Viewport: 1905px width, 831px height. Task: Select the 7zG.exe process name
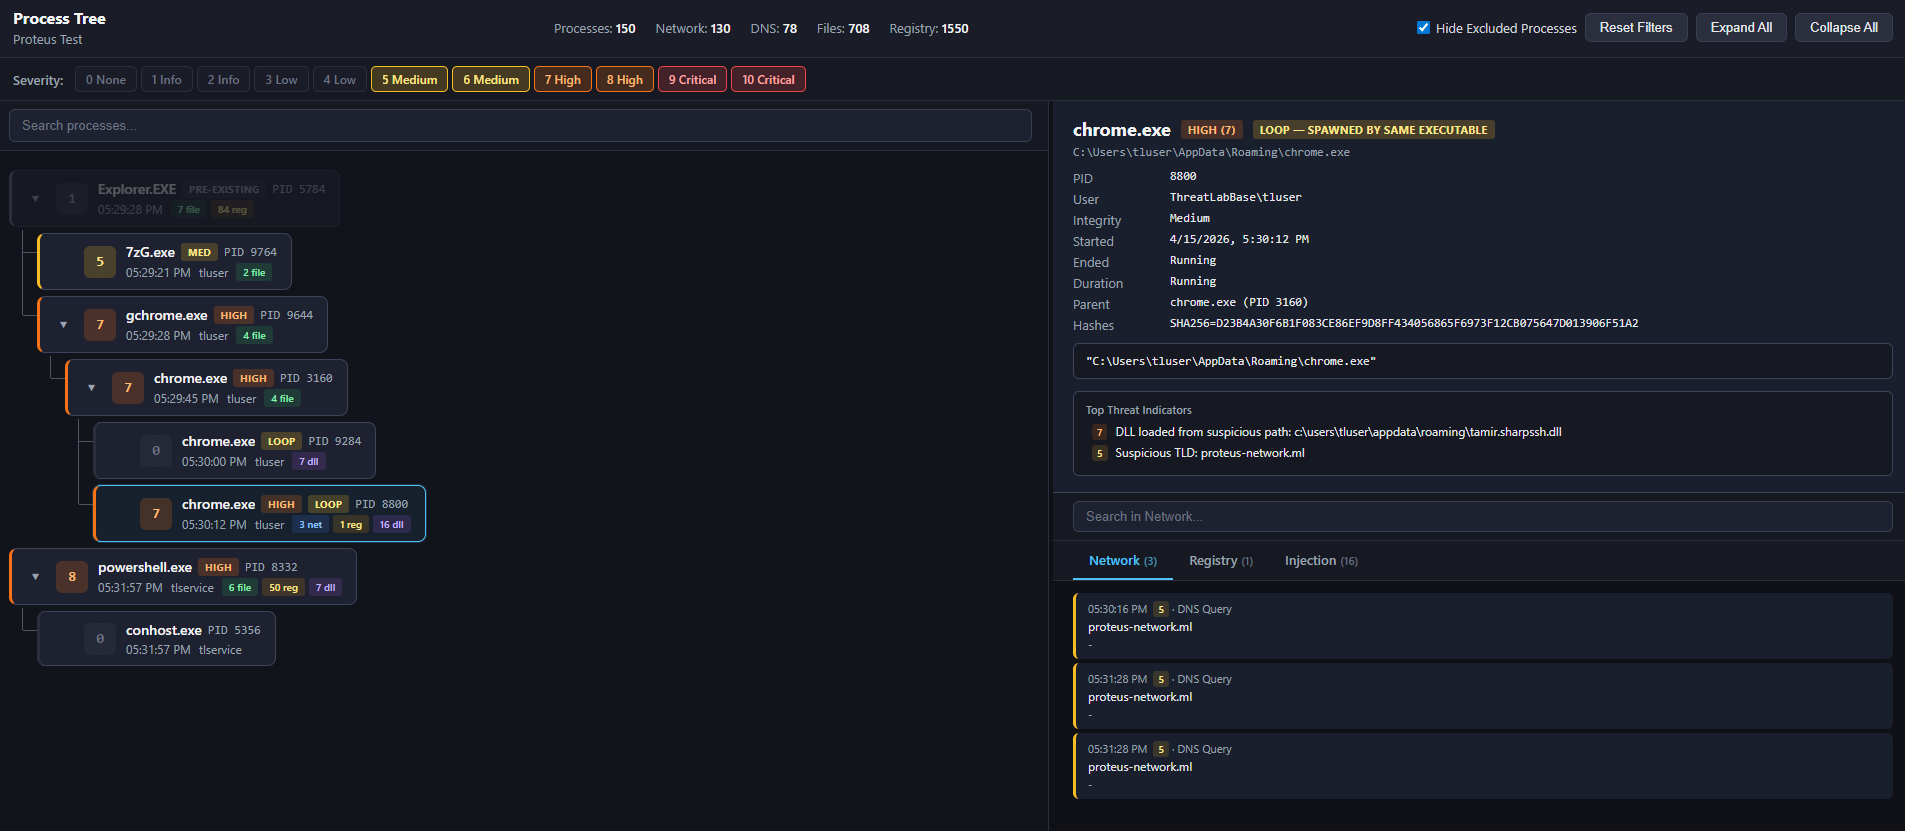pos(150,253)
